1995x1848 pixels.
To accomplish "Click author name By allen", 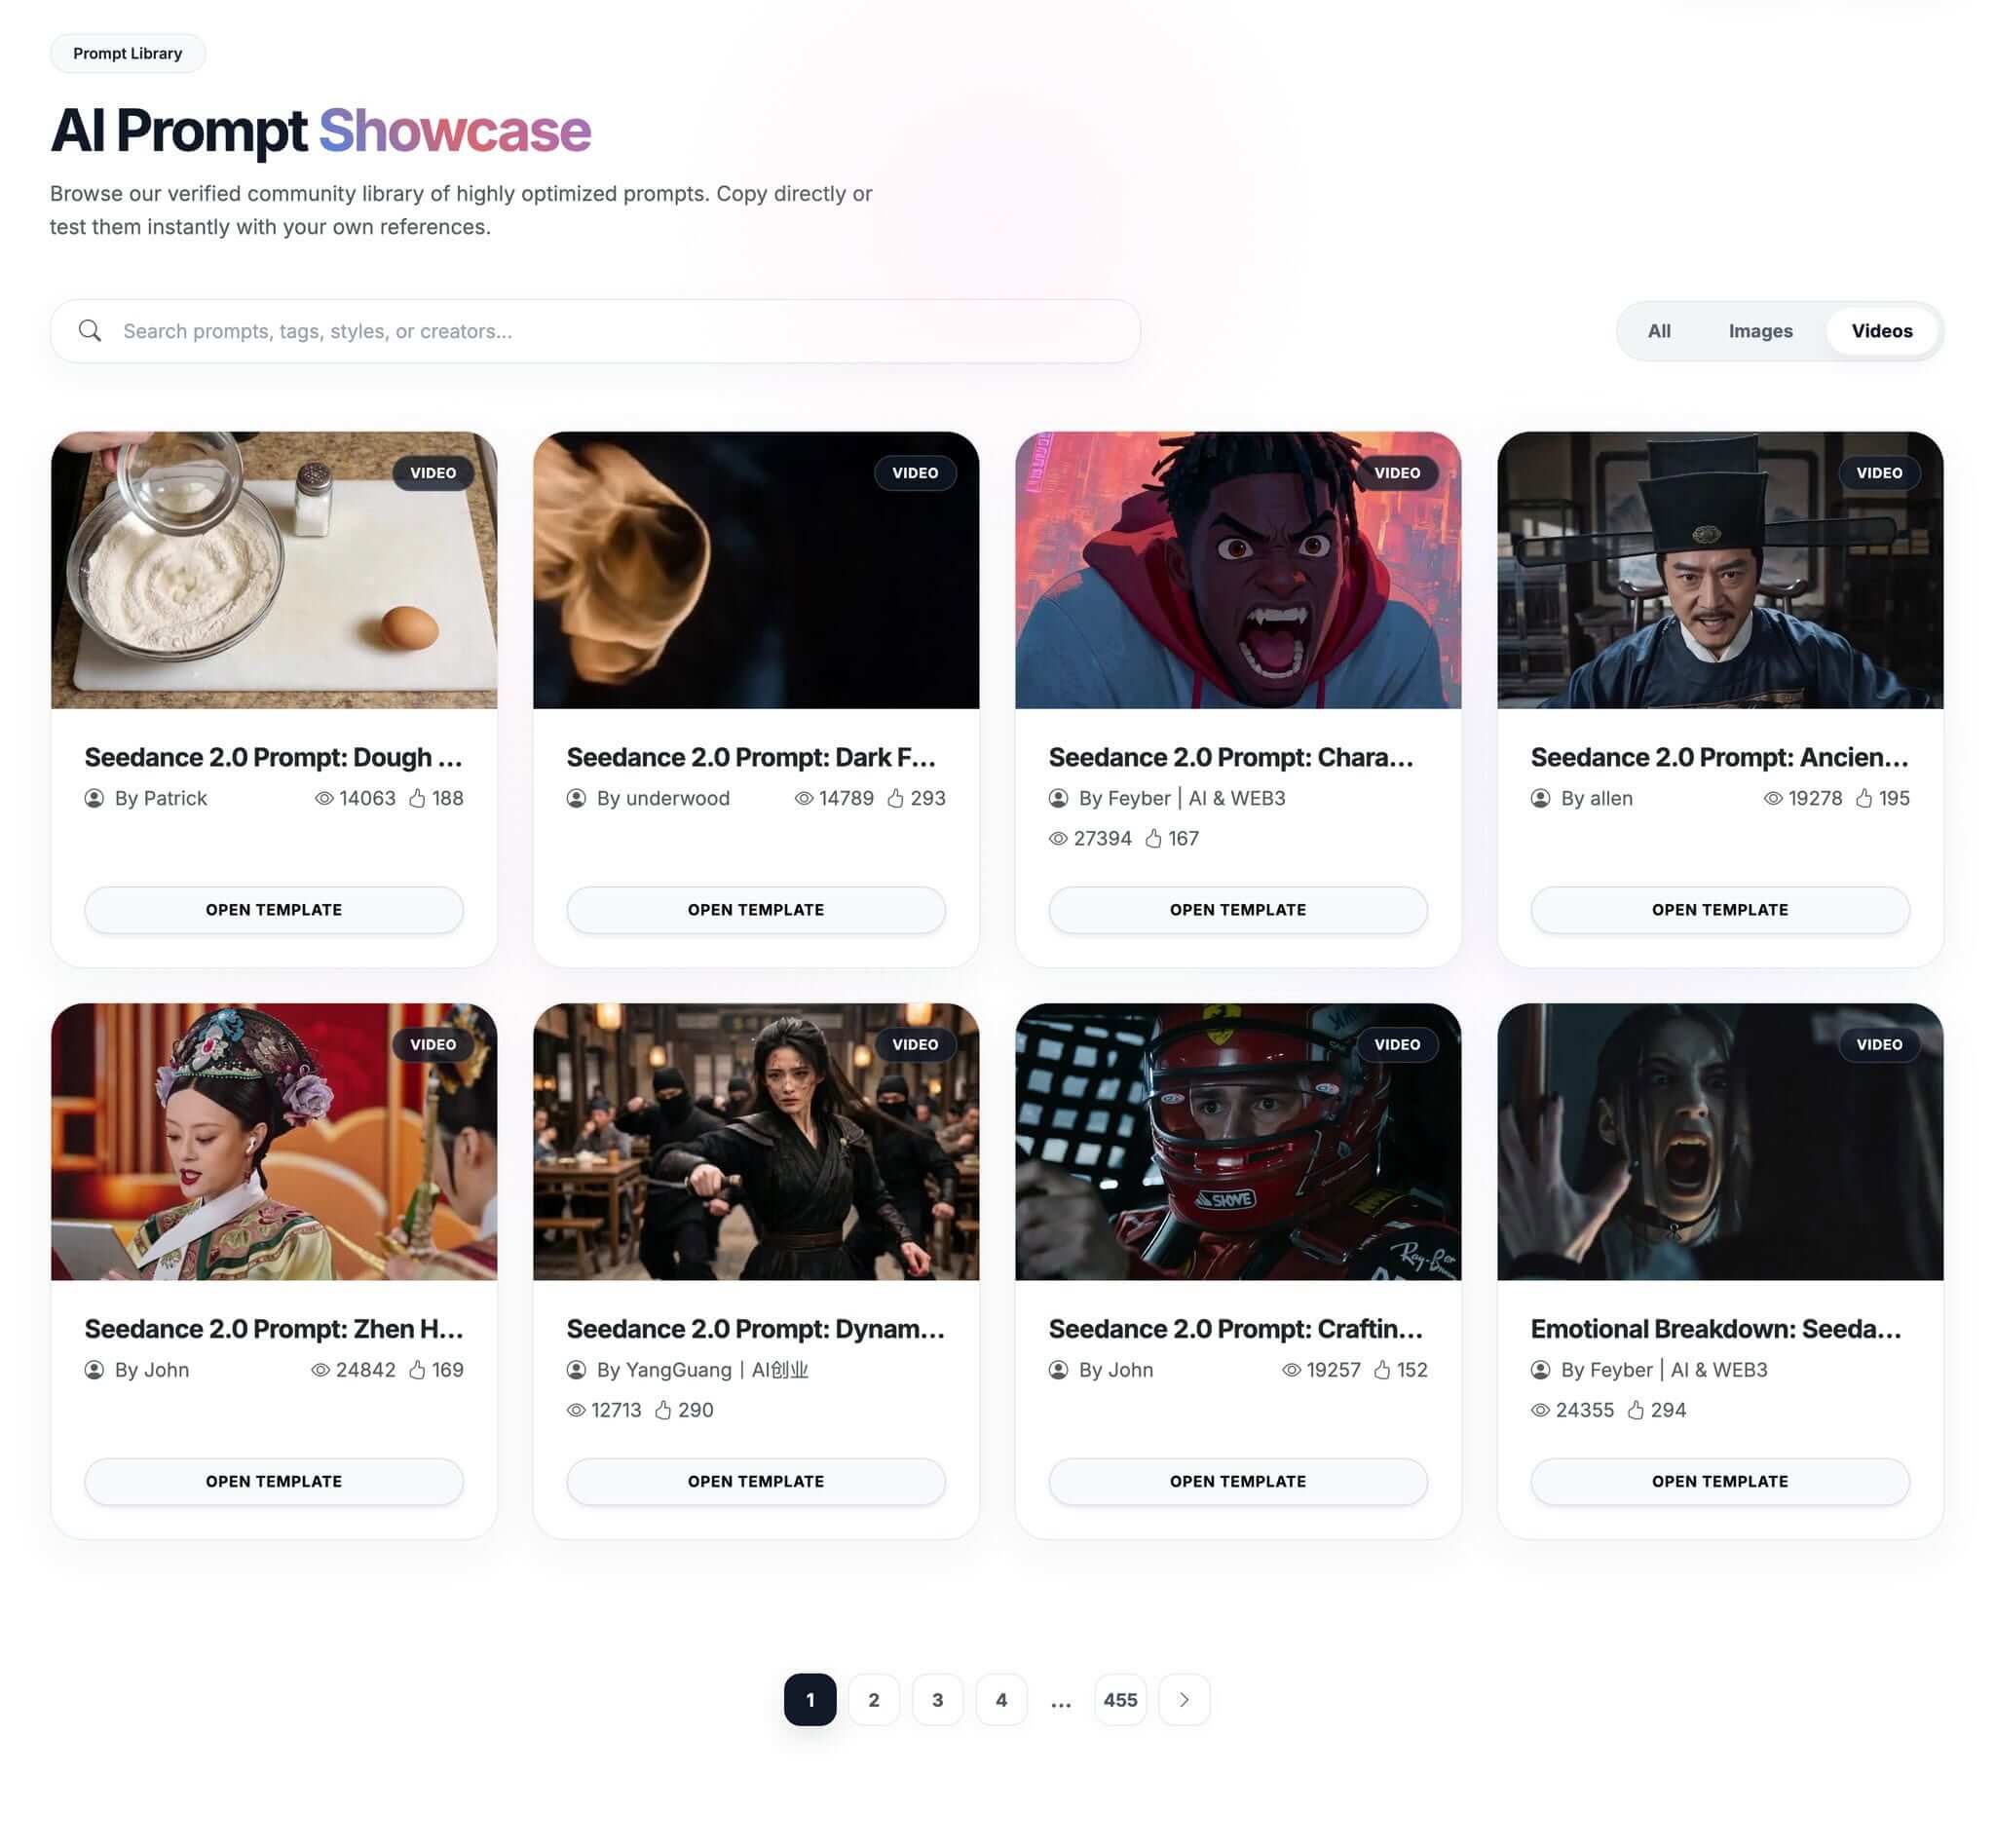I will coord(1596,798).
